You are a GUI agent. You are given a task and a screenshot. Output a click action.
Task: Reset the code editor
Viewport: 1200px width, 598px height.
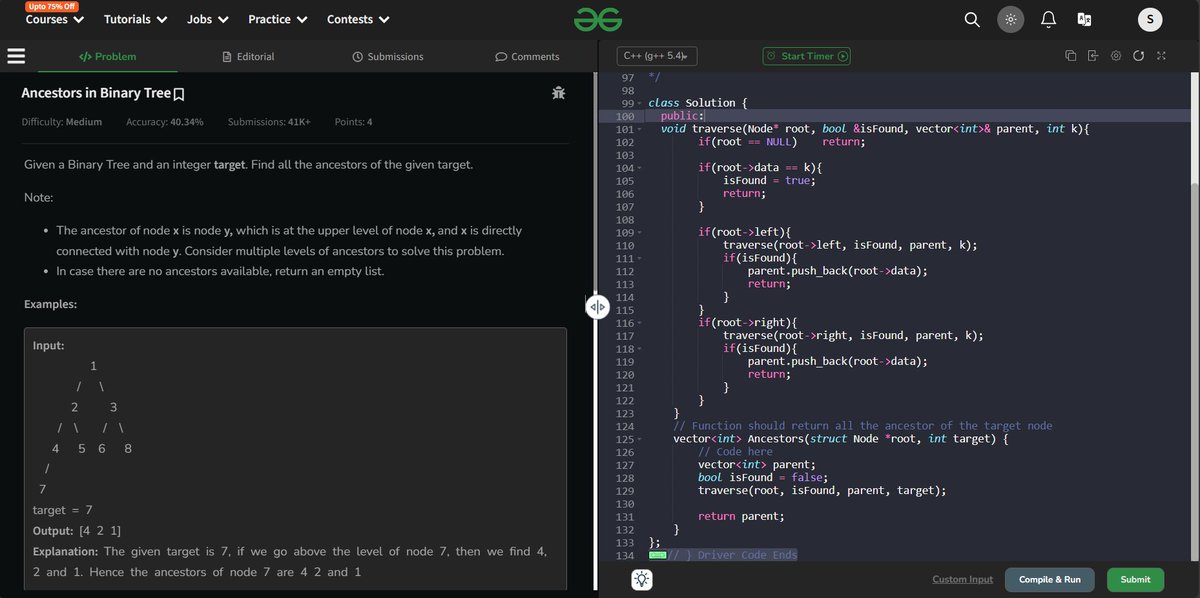tap(1139, 56)
